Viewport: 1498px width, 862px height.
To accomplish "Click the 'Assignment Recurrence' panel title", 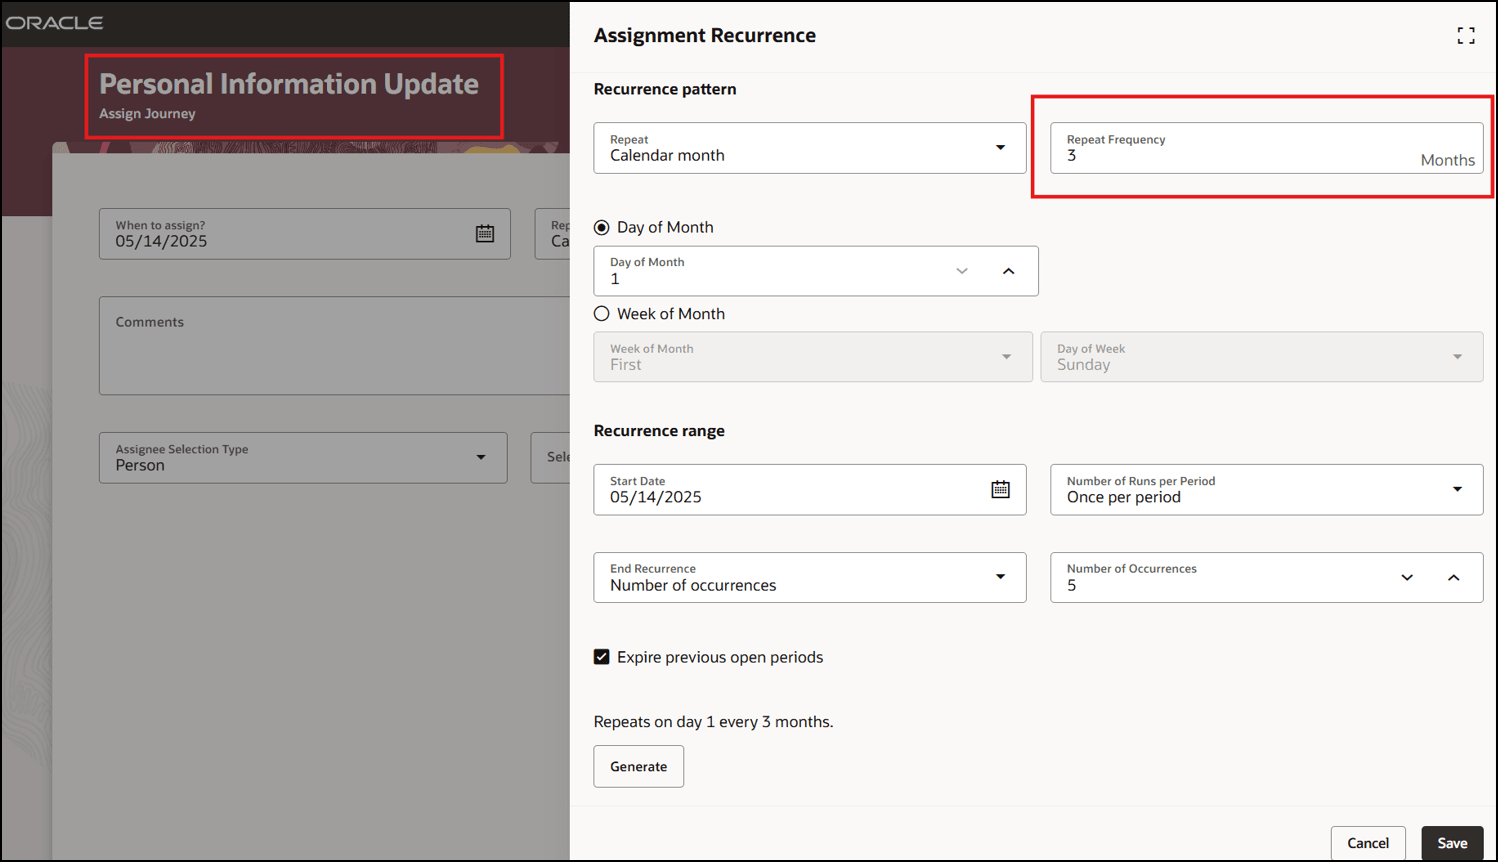I will [x=705, y=36].
